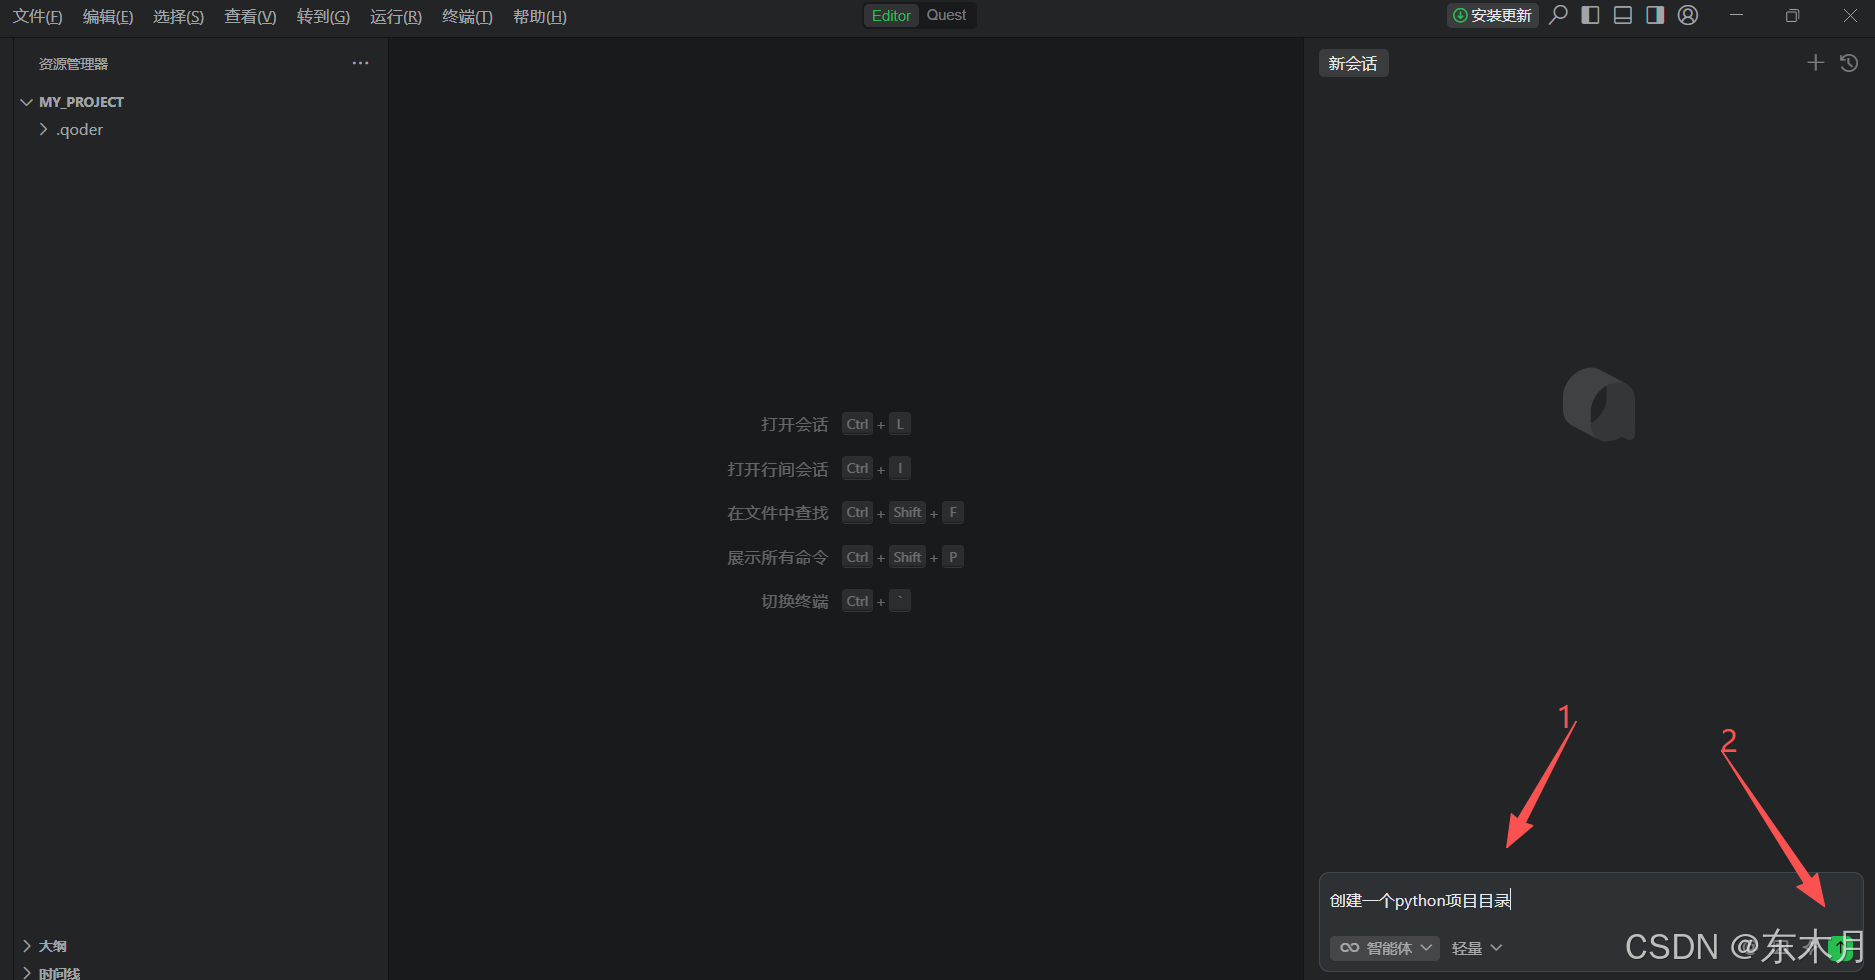This screenshot has width=1875, height=980.
Task: Click the 切换终端 shortcut hint
Action: coord(794,601)
